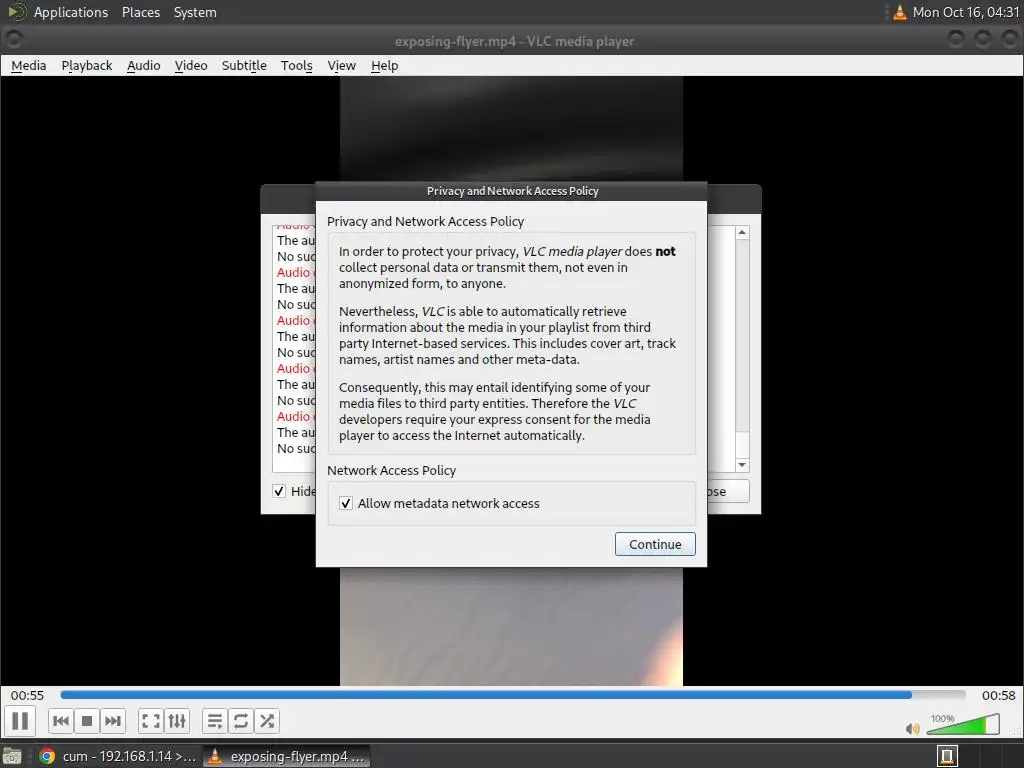Screen dimensions: 1024x768
Task: Select exposing-flyer.mp4 taskbar entry
Action: (x=287, y=756)
